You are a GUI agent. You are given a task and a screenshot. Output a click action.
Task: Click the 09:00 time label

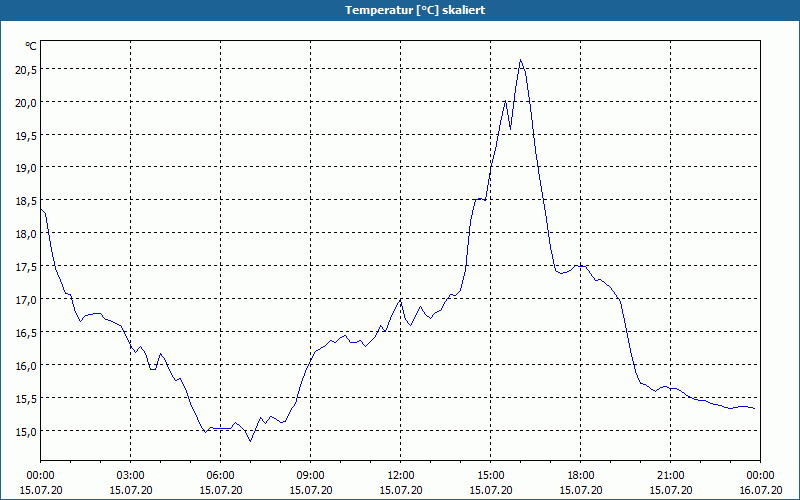click(311, 476)
